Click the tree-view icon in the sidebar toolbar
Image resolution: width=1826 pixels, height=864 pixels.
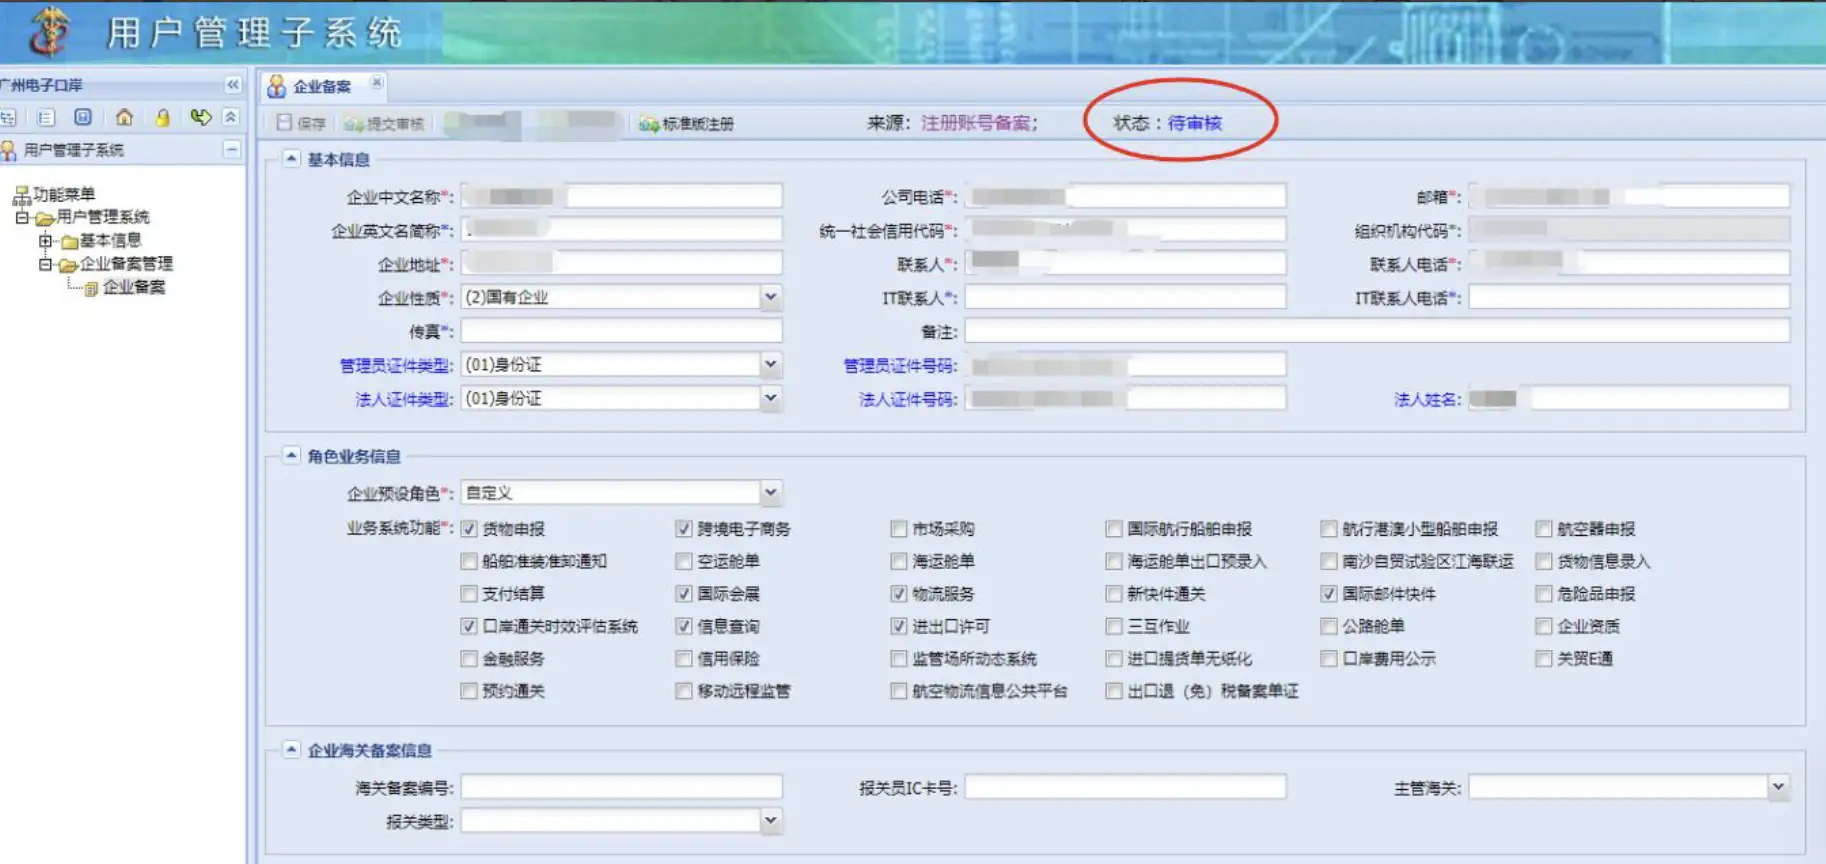coord(8,118)
